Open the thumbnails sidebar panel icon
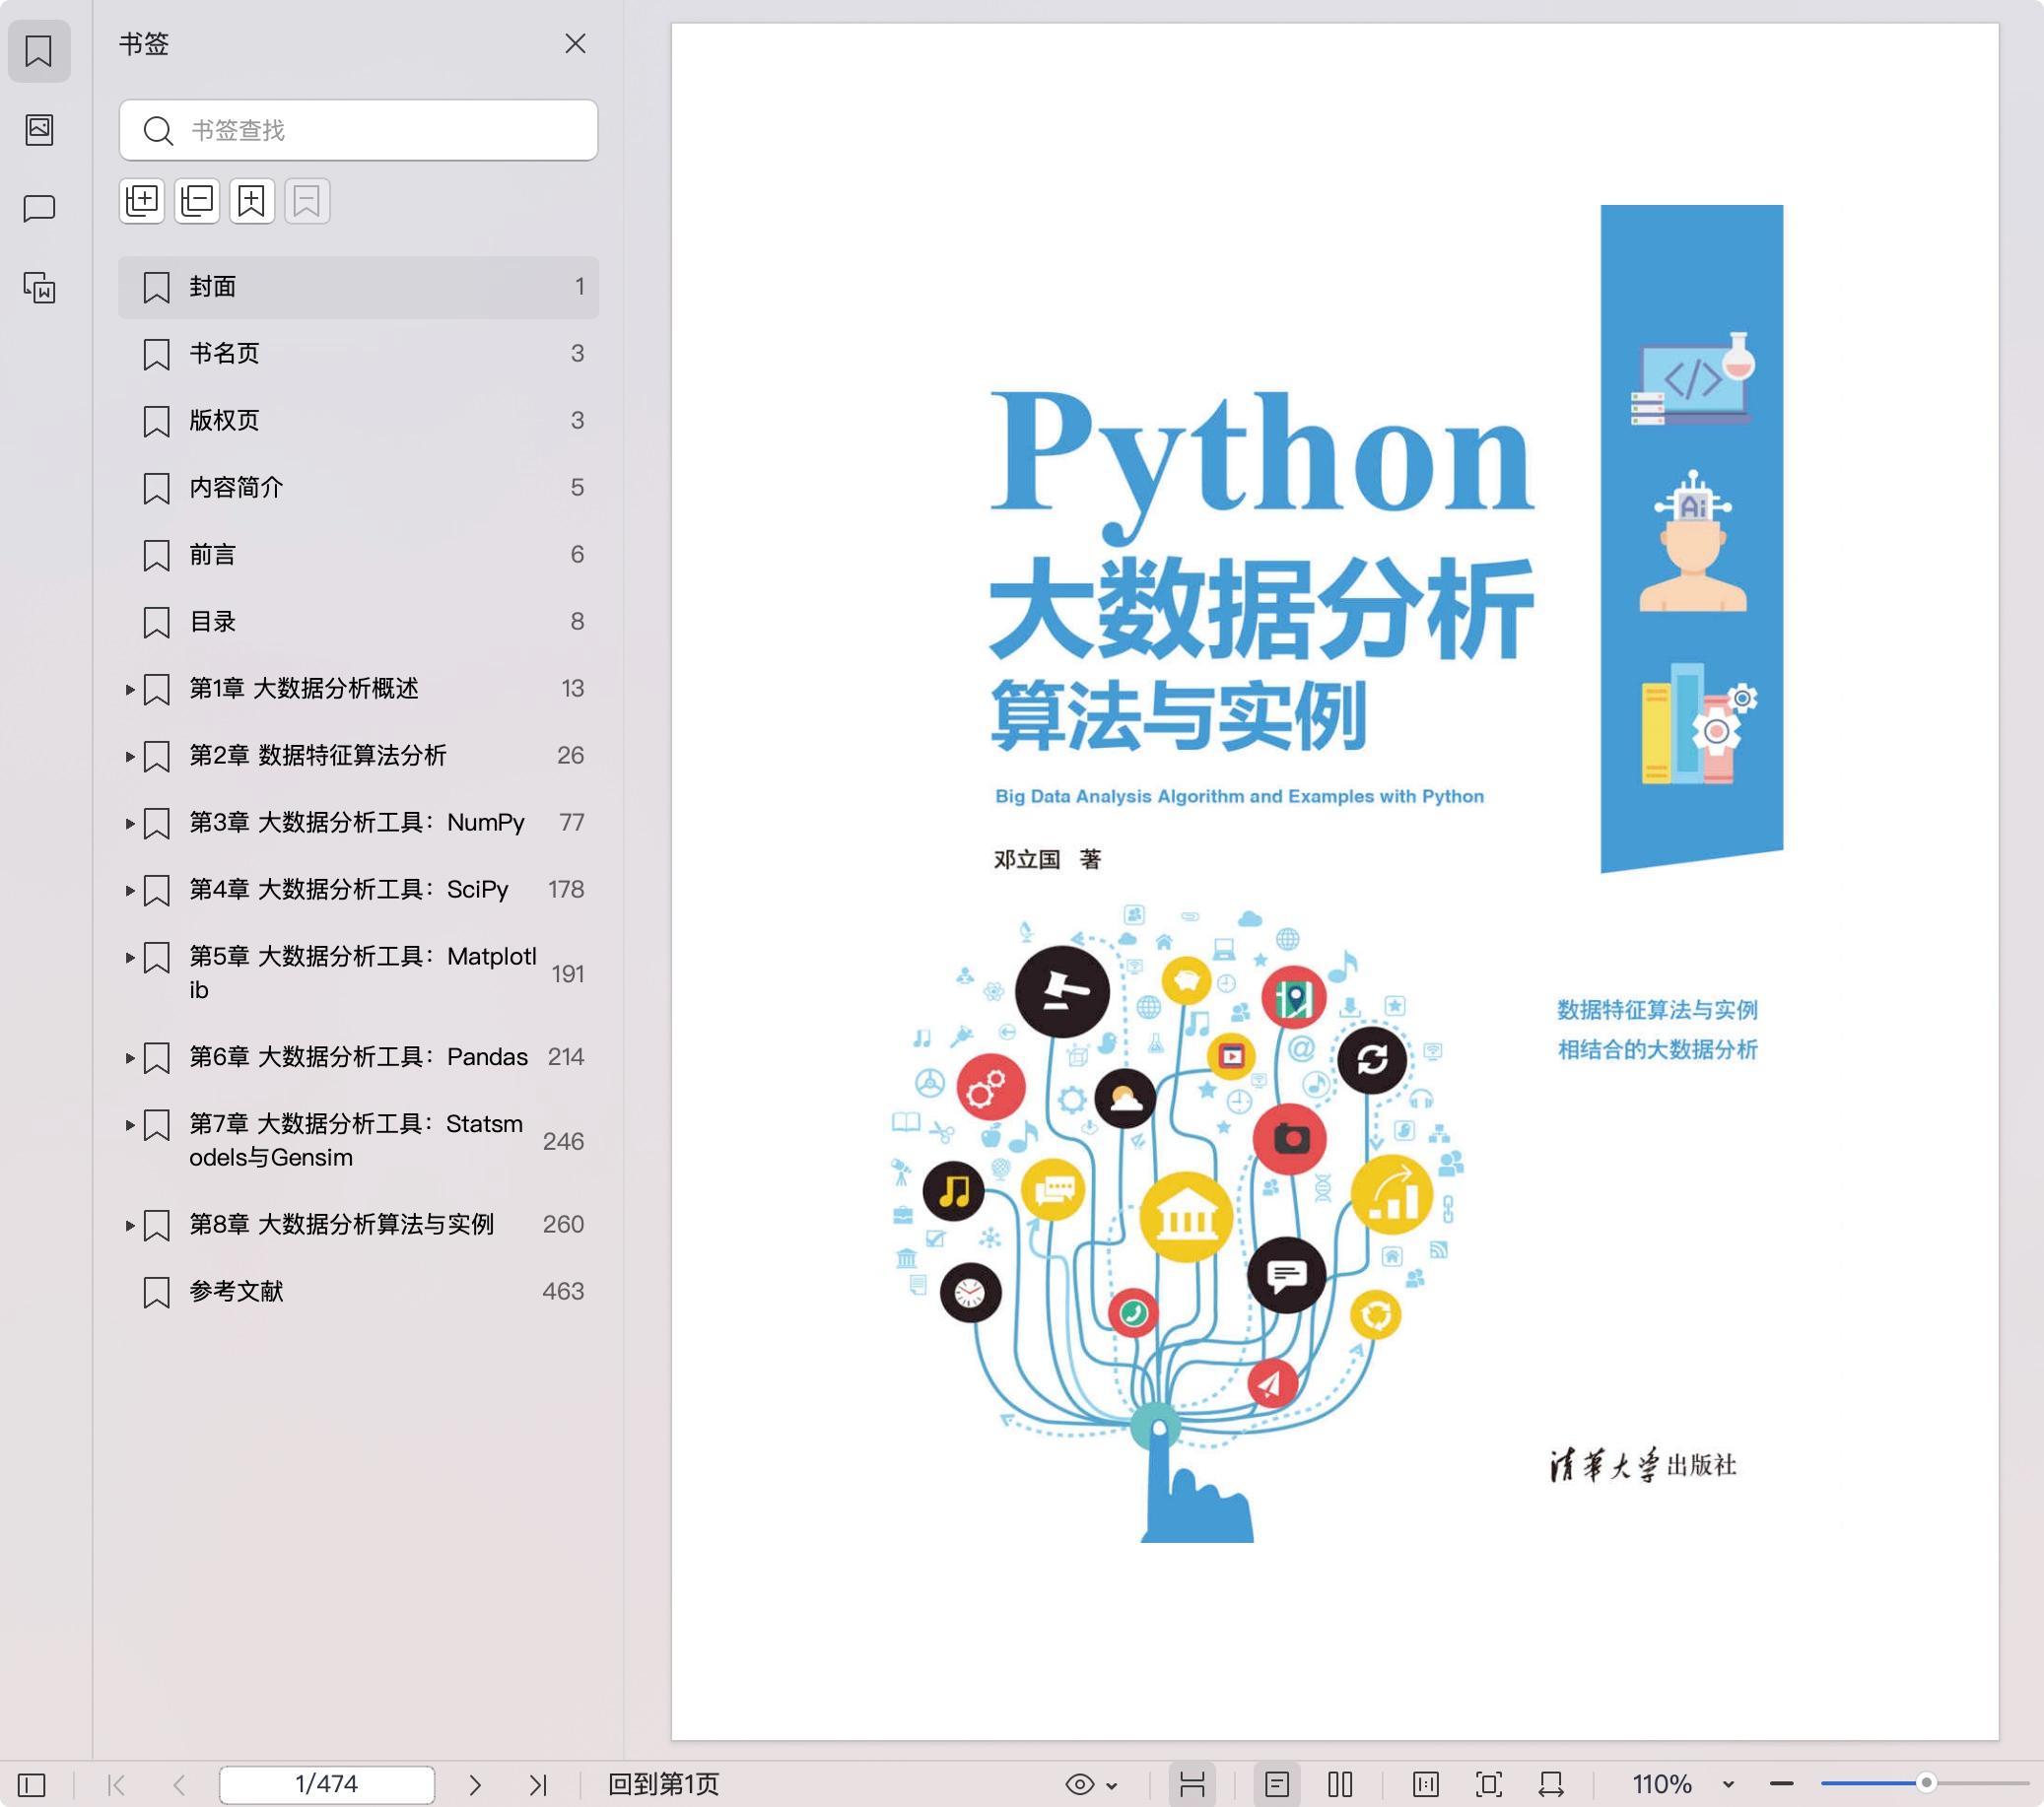Image resolution: width=2044 pixels, height=1807 pixels. (39, 129)
